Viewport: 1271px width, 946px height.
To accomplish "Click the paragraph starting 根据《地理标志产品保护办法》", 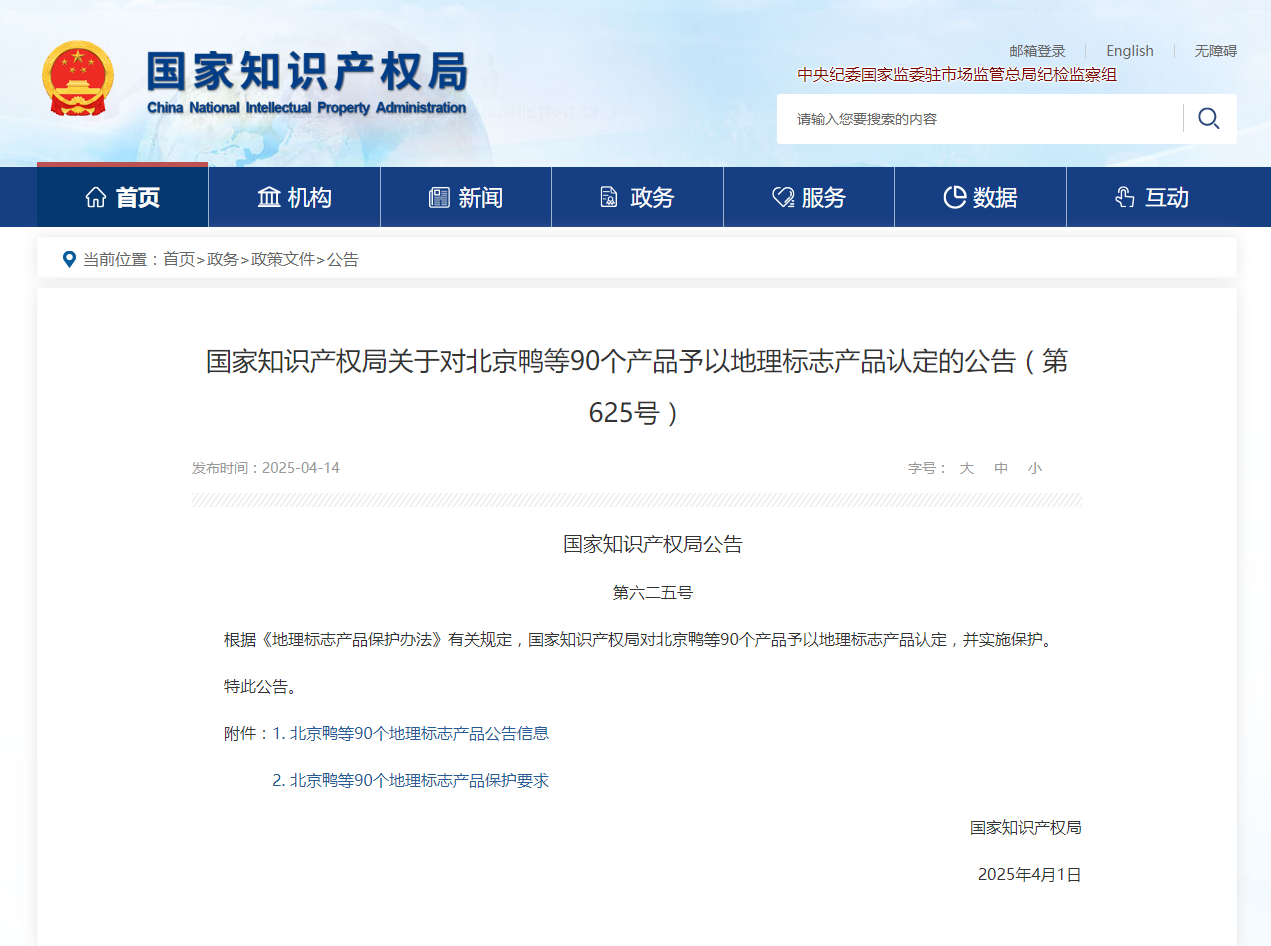I will pyautogui.click(x=638, y=639).
